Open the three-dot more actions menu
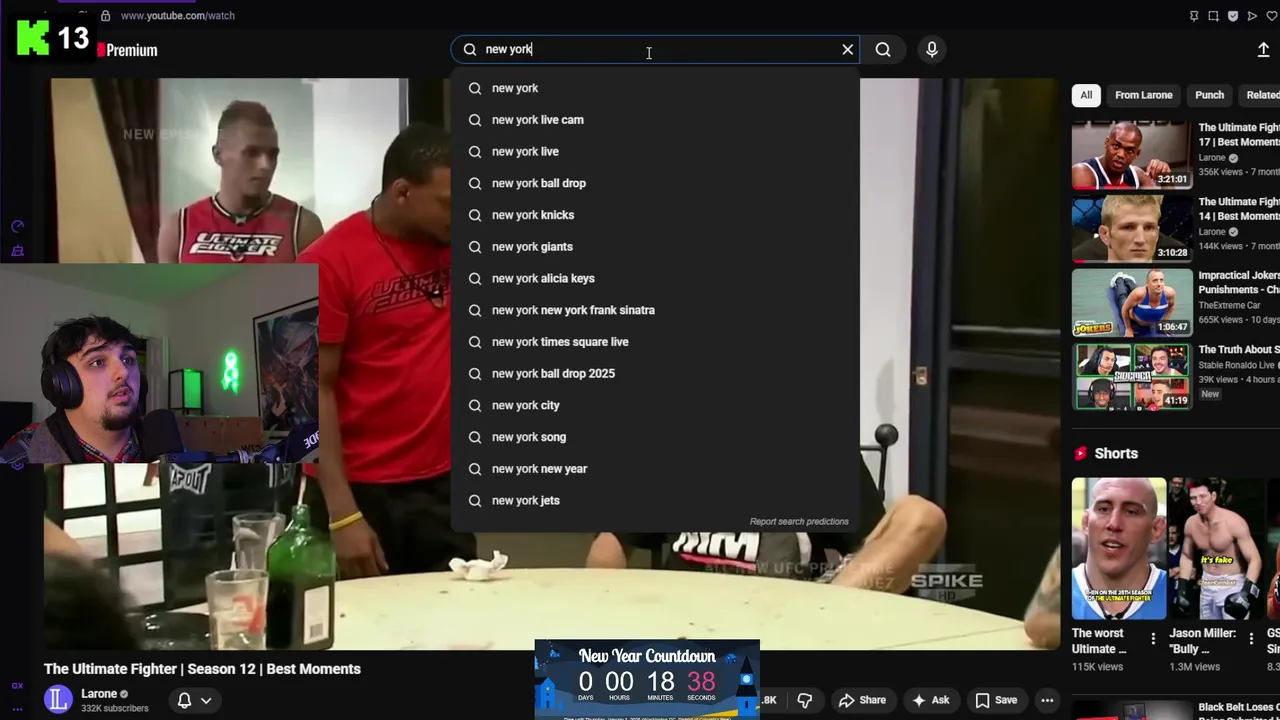1280x720 pixels. (1047, 700)
